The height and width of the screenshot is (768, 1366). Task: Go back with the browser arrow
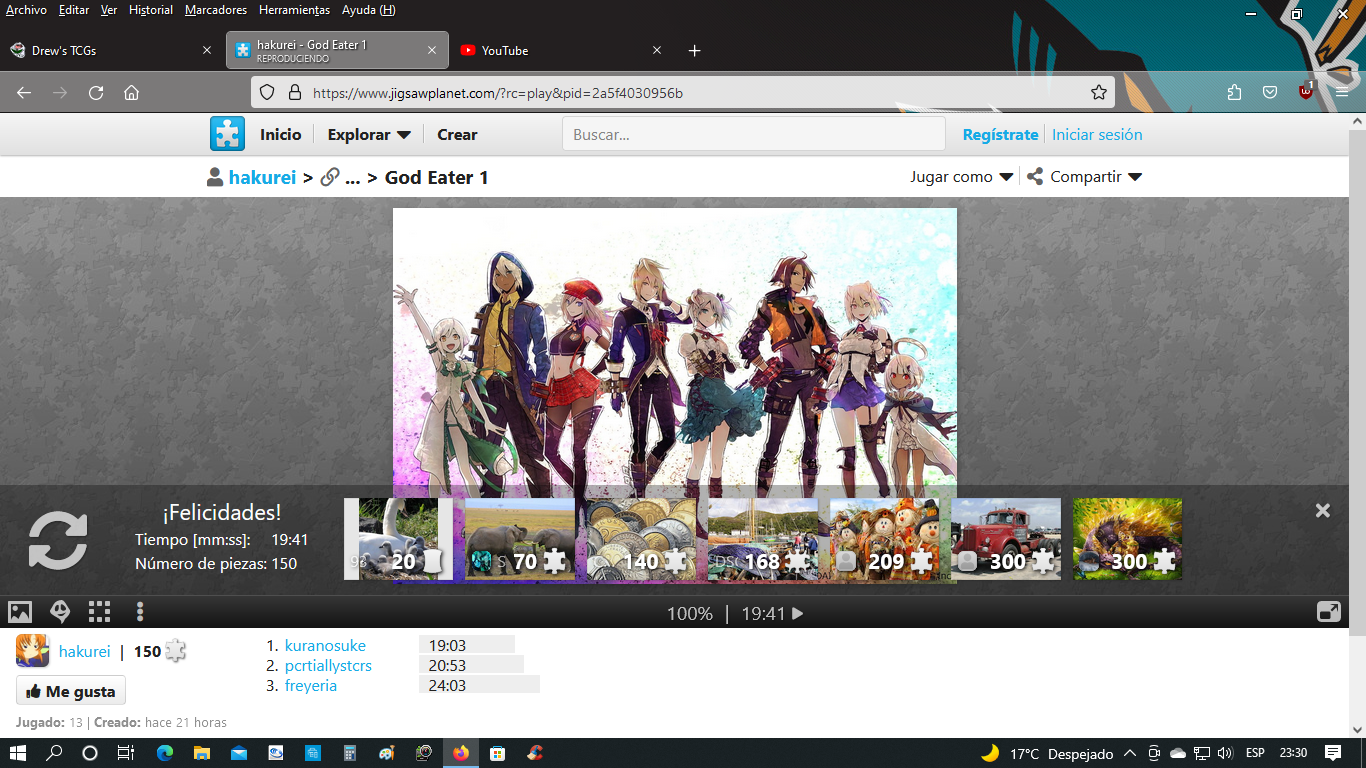[24, 93]
